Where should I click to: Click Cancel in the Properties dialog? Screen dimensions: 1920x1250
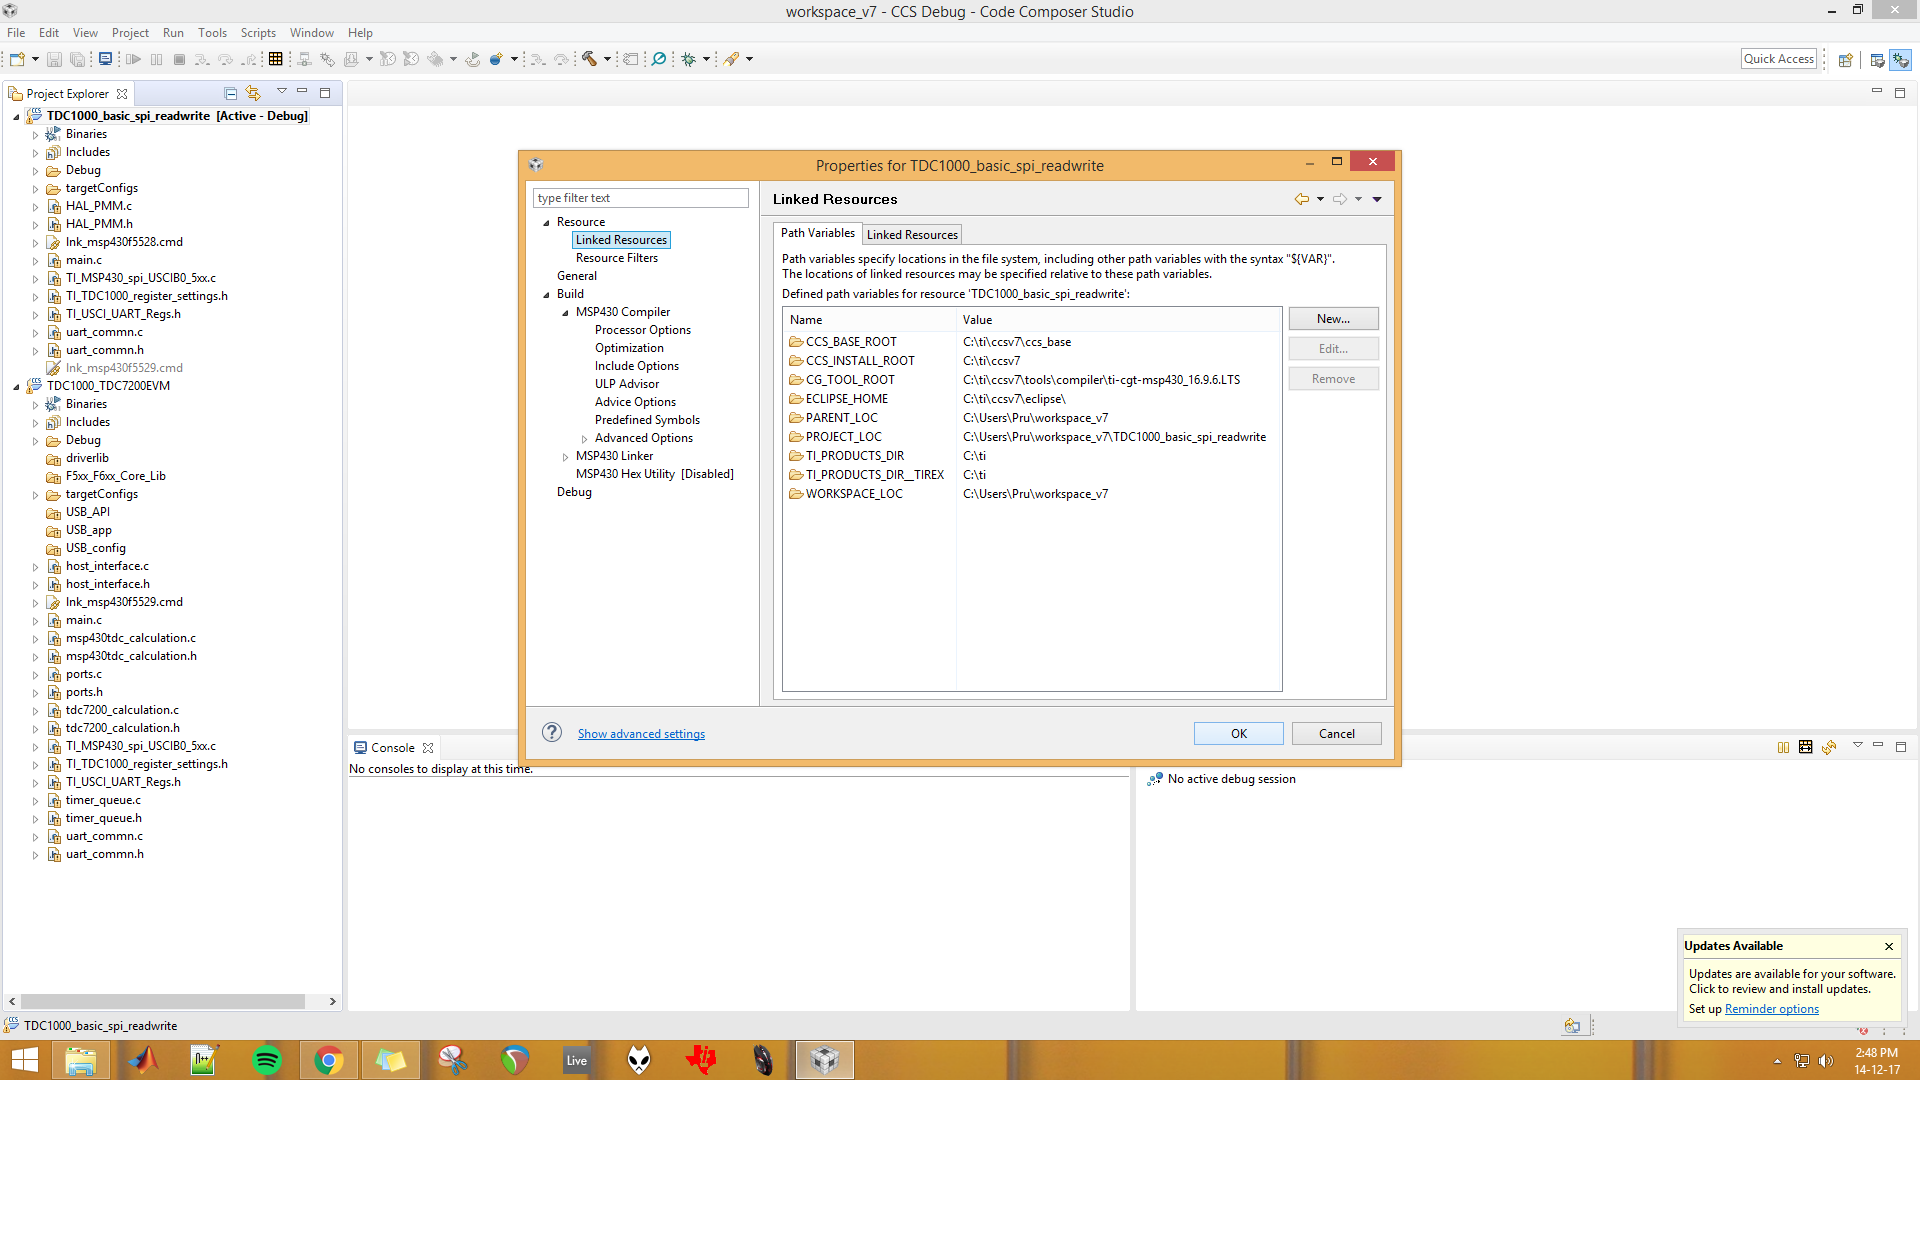1336,733
